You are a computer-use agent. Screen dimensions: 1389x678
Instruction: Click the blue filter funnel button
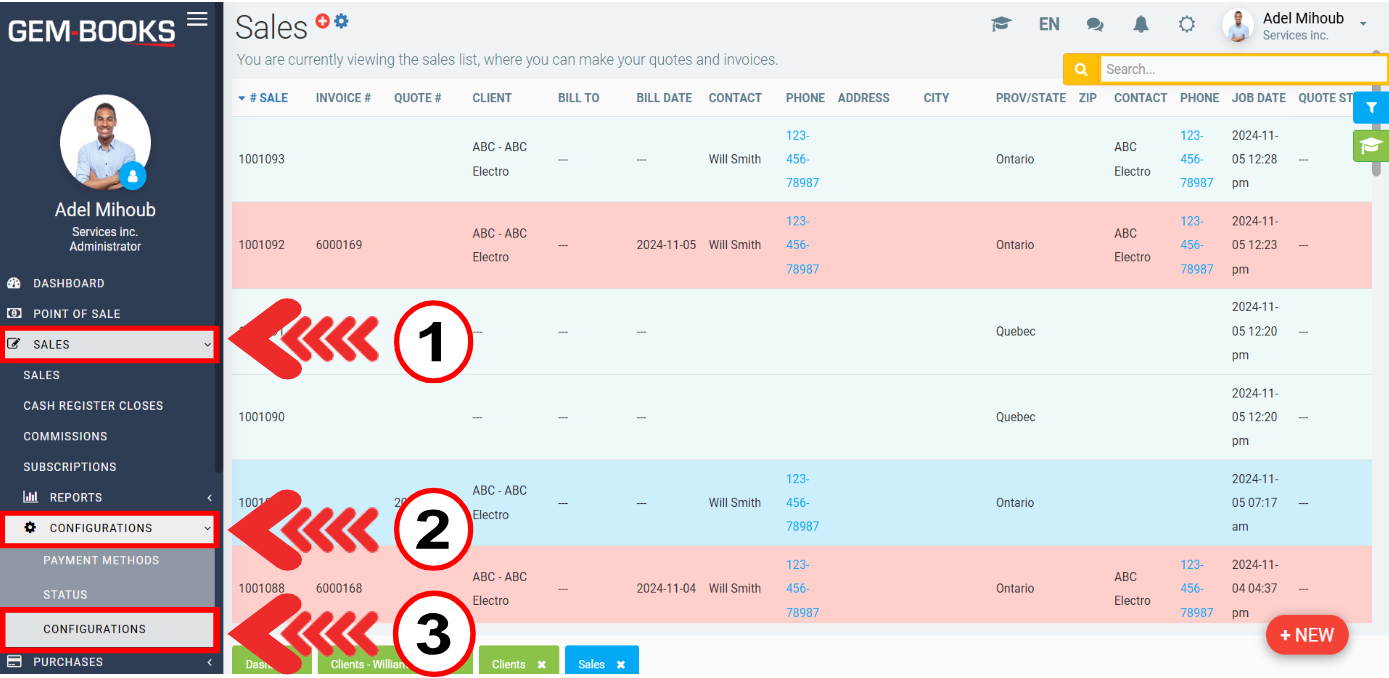coord(1371,108)
